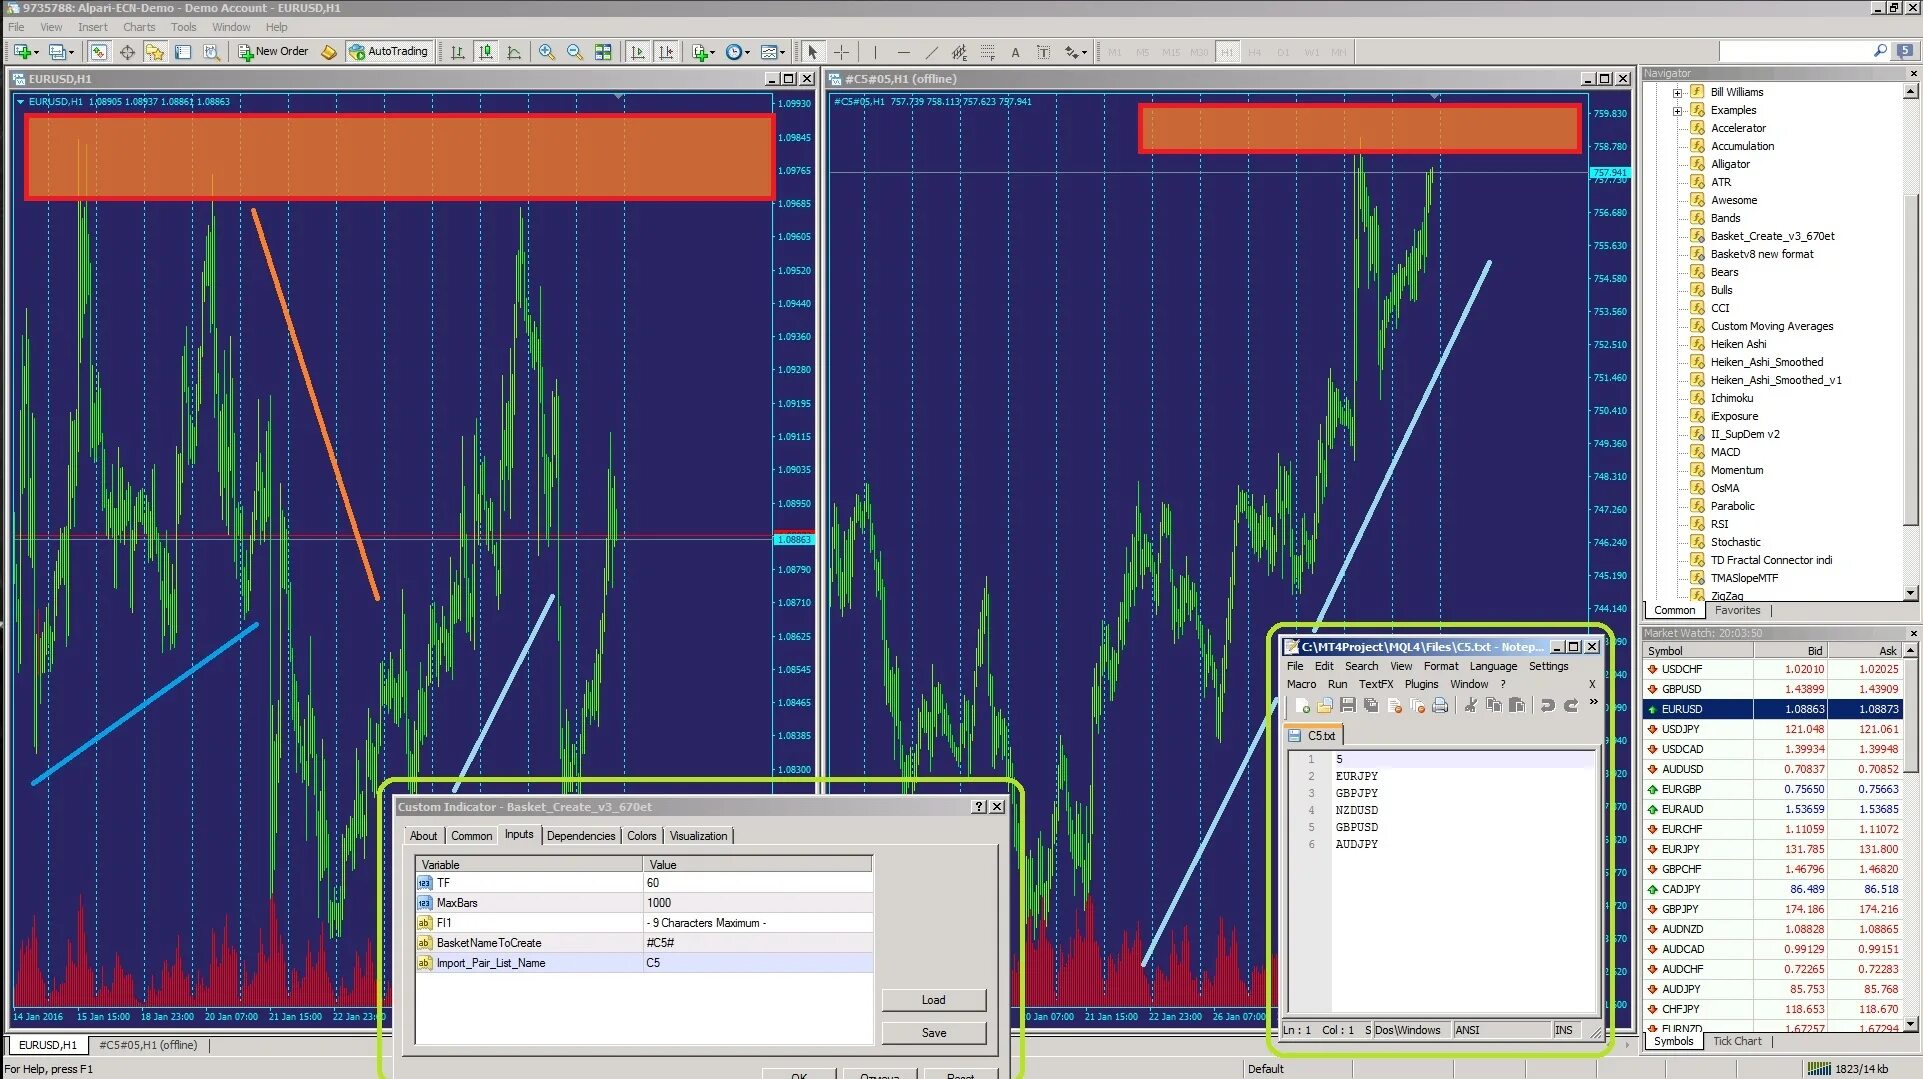1923x1079 pixels.
Task: Toggle the Terminal window icon
Action: coord(183,52)
